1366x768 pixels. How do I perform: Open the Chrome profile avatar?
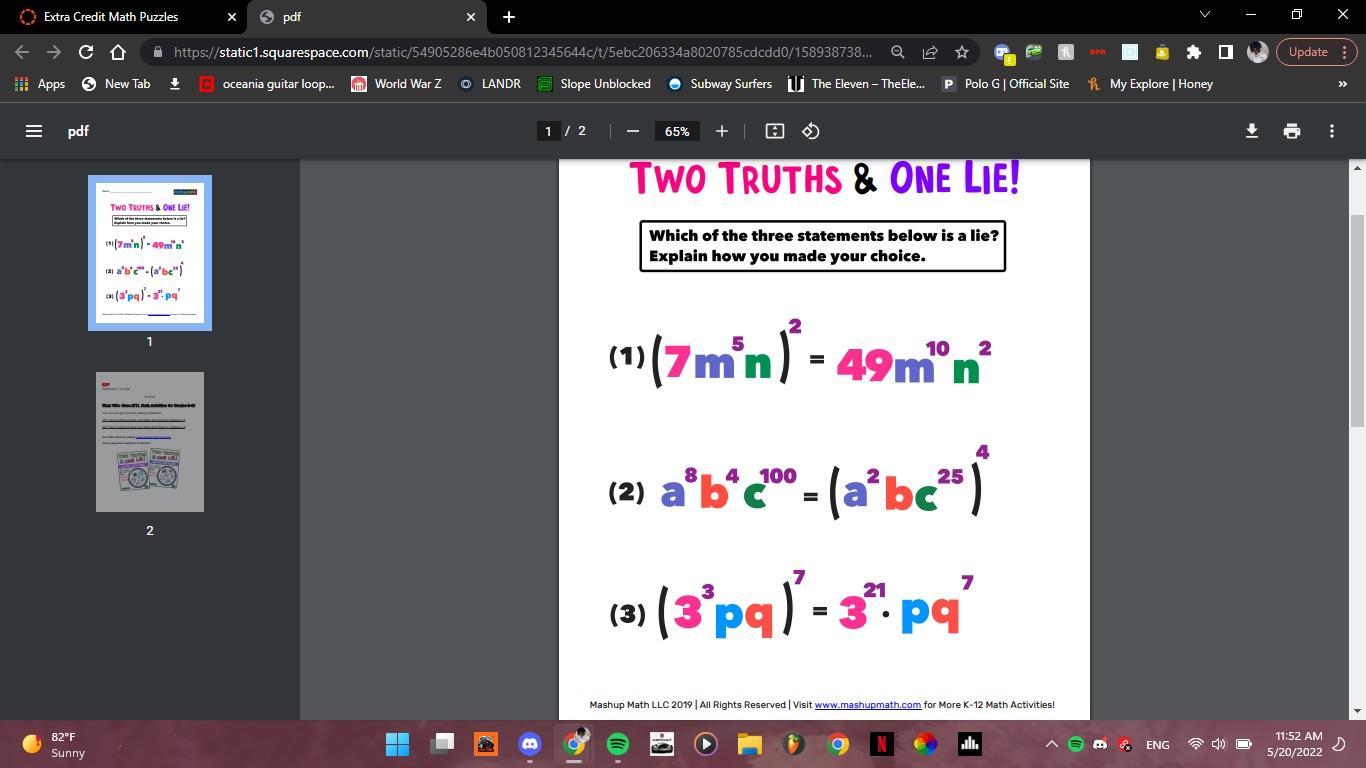coord(1258,52)
